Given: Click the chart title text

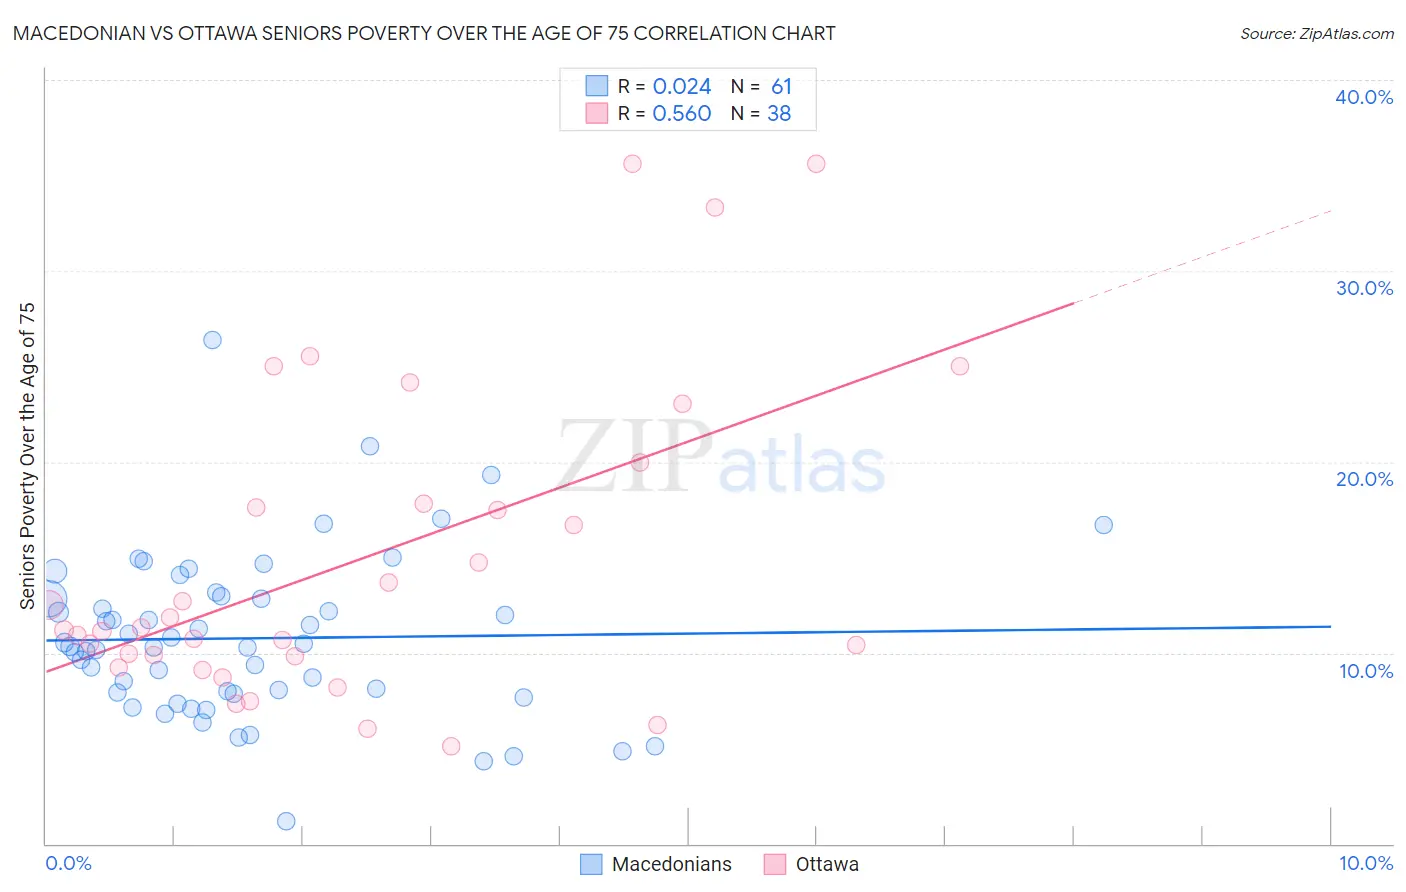Looking at the screenshot, I should [424, 33].
